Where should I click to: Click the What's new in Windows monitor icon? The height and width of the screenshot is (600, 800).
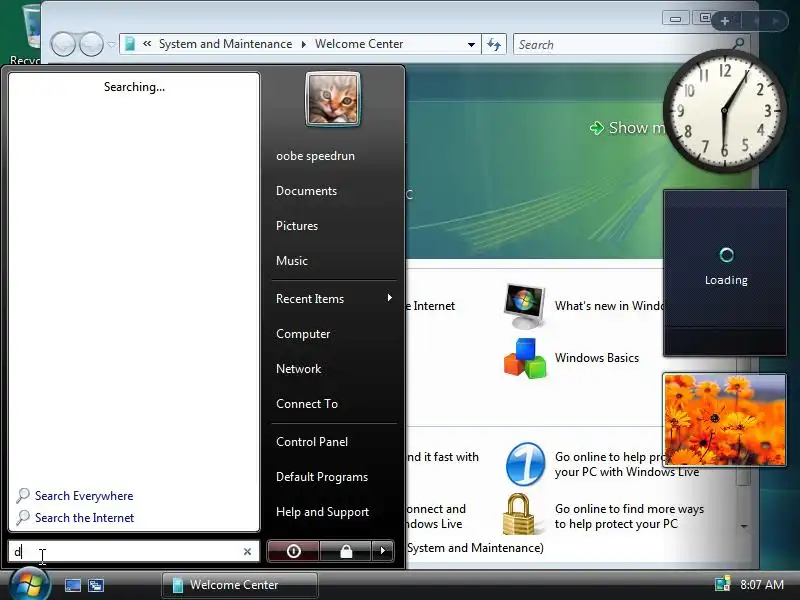(x=524, y=305)
